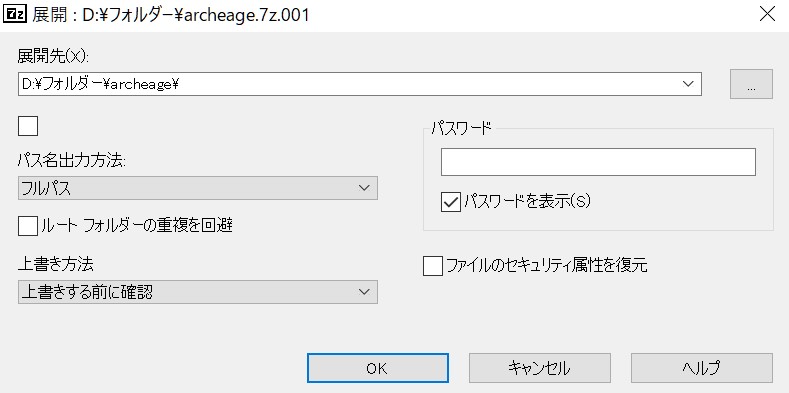
Task: Open help with the ヘルプ button
Action: [x=701, y=368]
